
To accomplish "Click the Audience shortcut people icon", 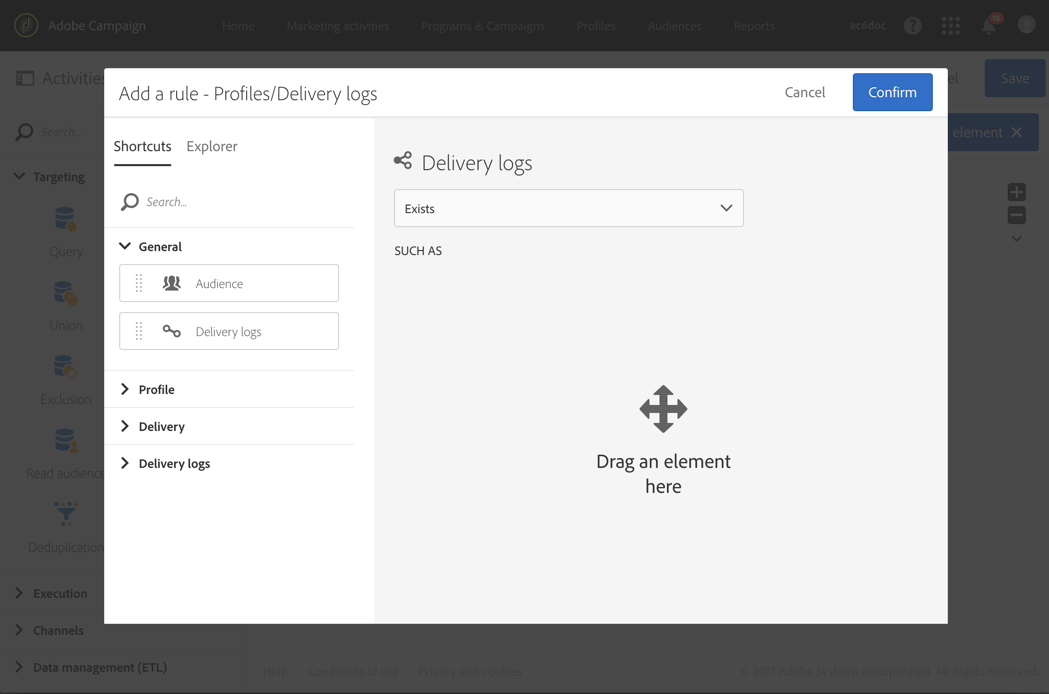I will point(172,283).
